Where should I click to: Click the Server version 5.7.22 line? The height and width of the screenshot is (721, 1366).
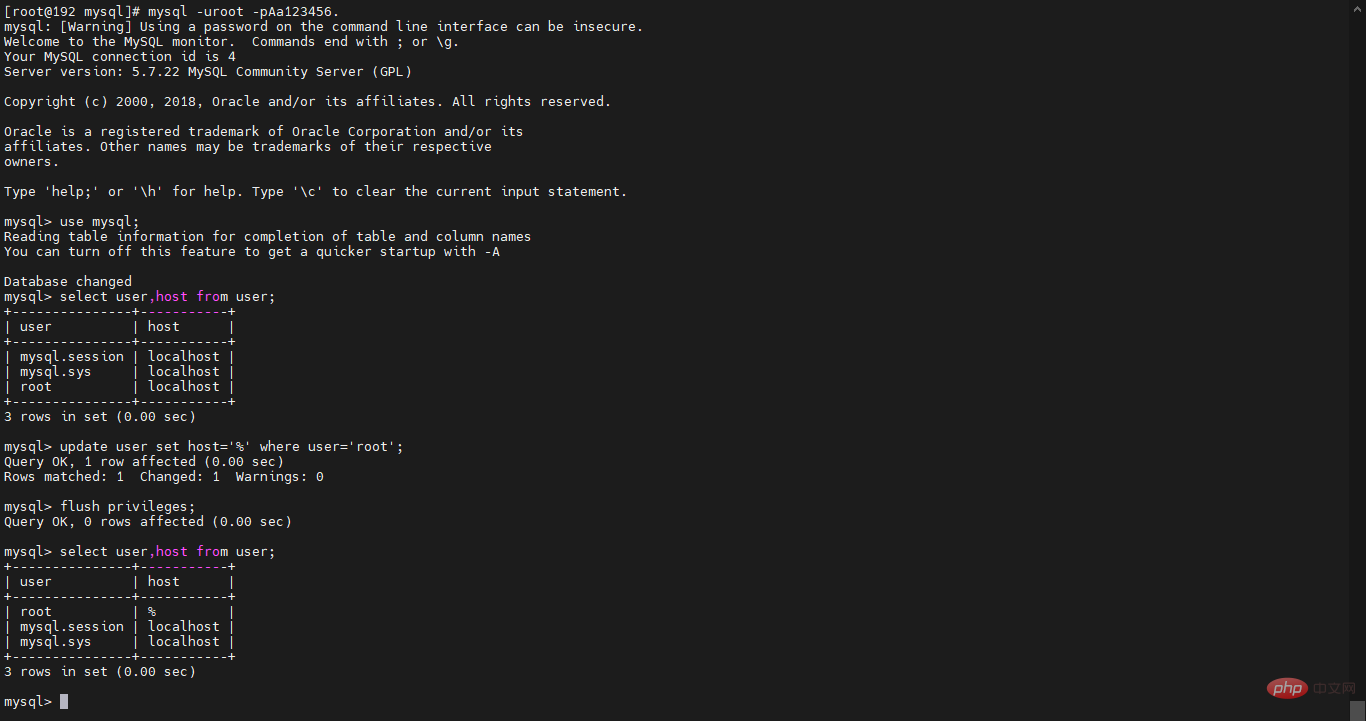click(208, 72)
